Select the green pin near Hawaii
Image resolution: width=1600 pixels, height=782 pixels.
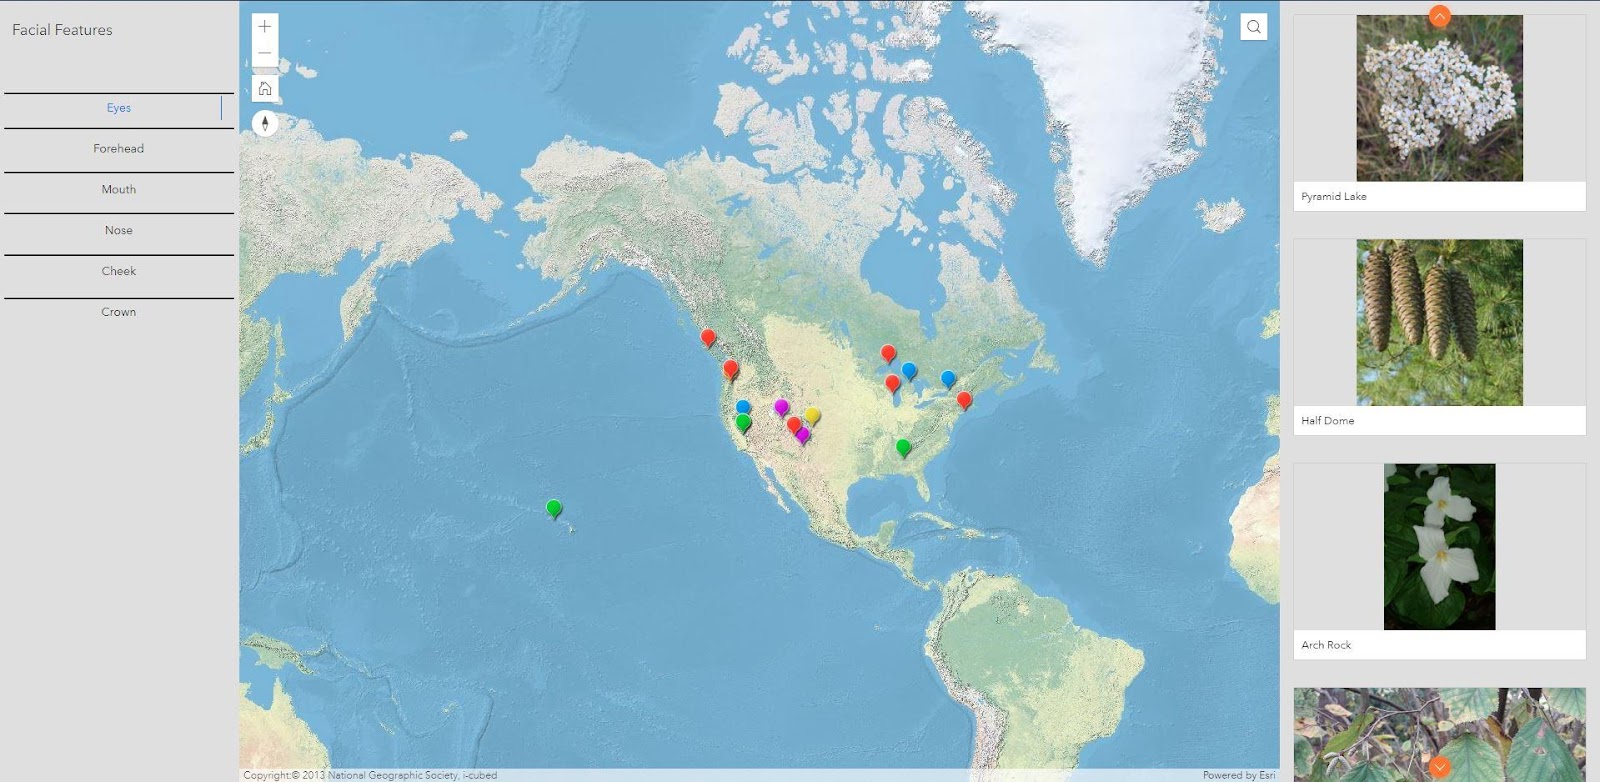554,508
